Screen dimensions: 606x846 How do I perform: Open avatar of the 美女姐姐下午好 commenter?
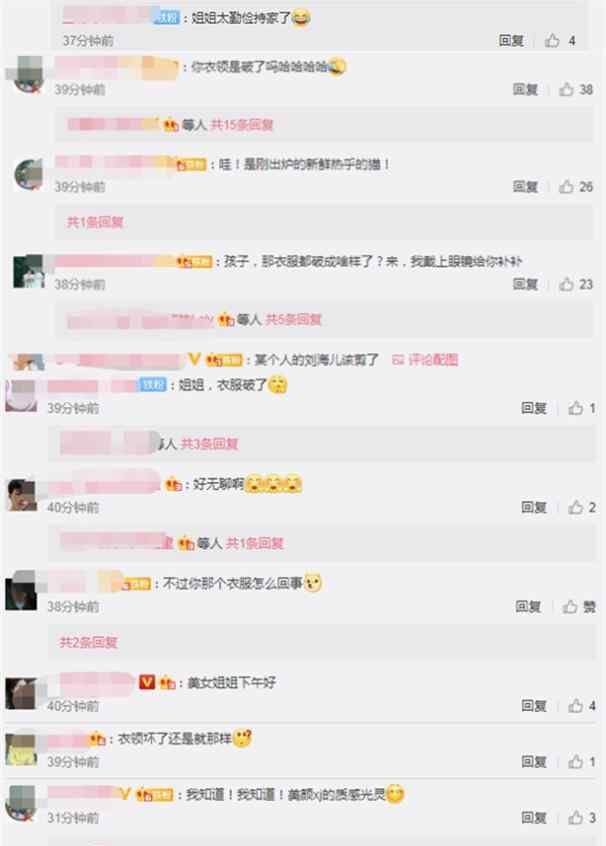point(21,693)
